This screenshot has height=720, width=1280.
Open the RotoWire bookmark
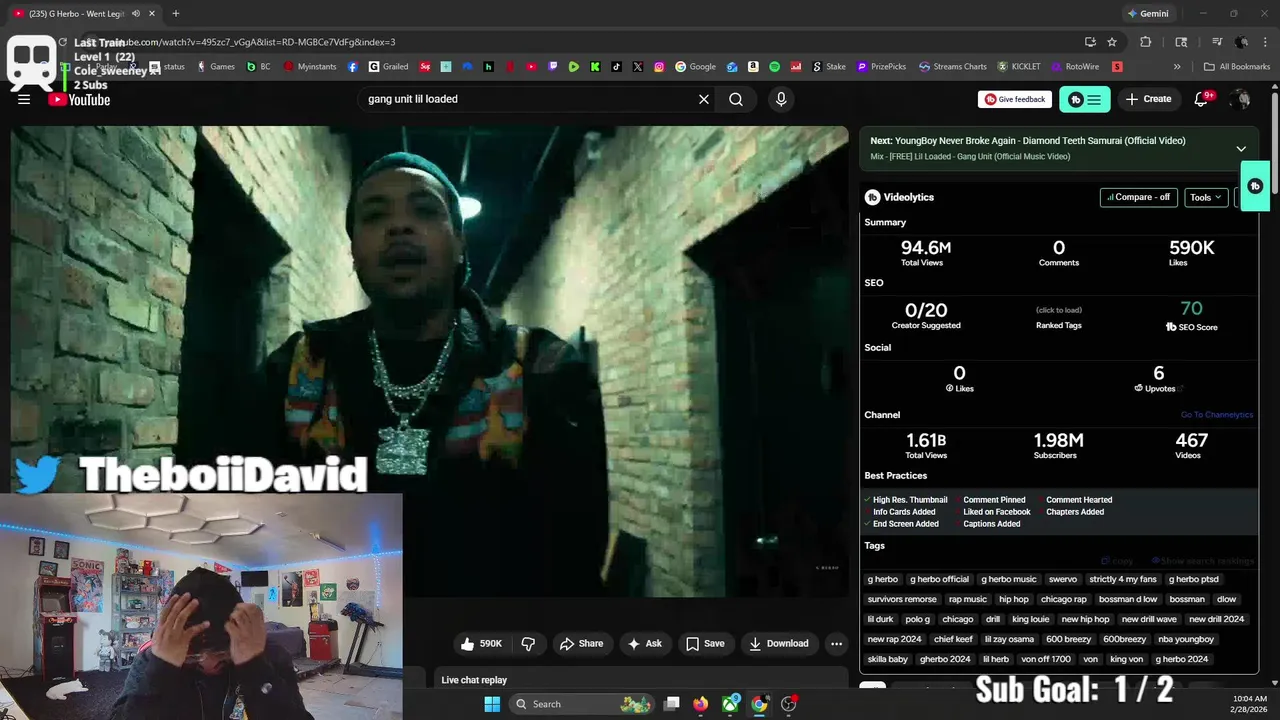point(1076,67)
